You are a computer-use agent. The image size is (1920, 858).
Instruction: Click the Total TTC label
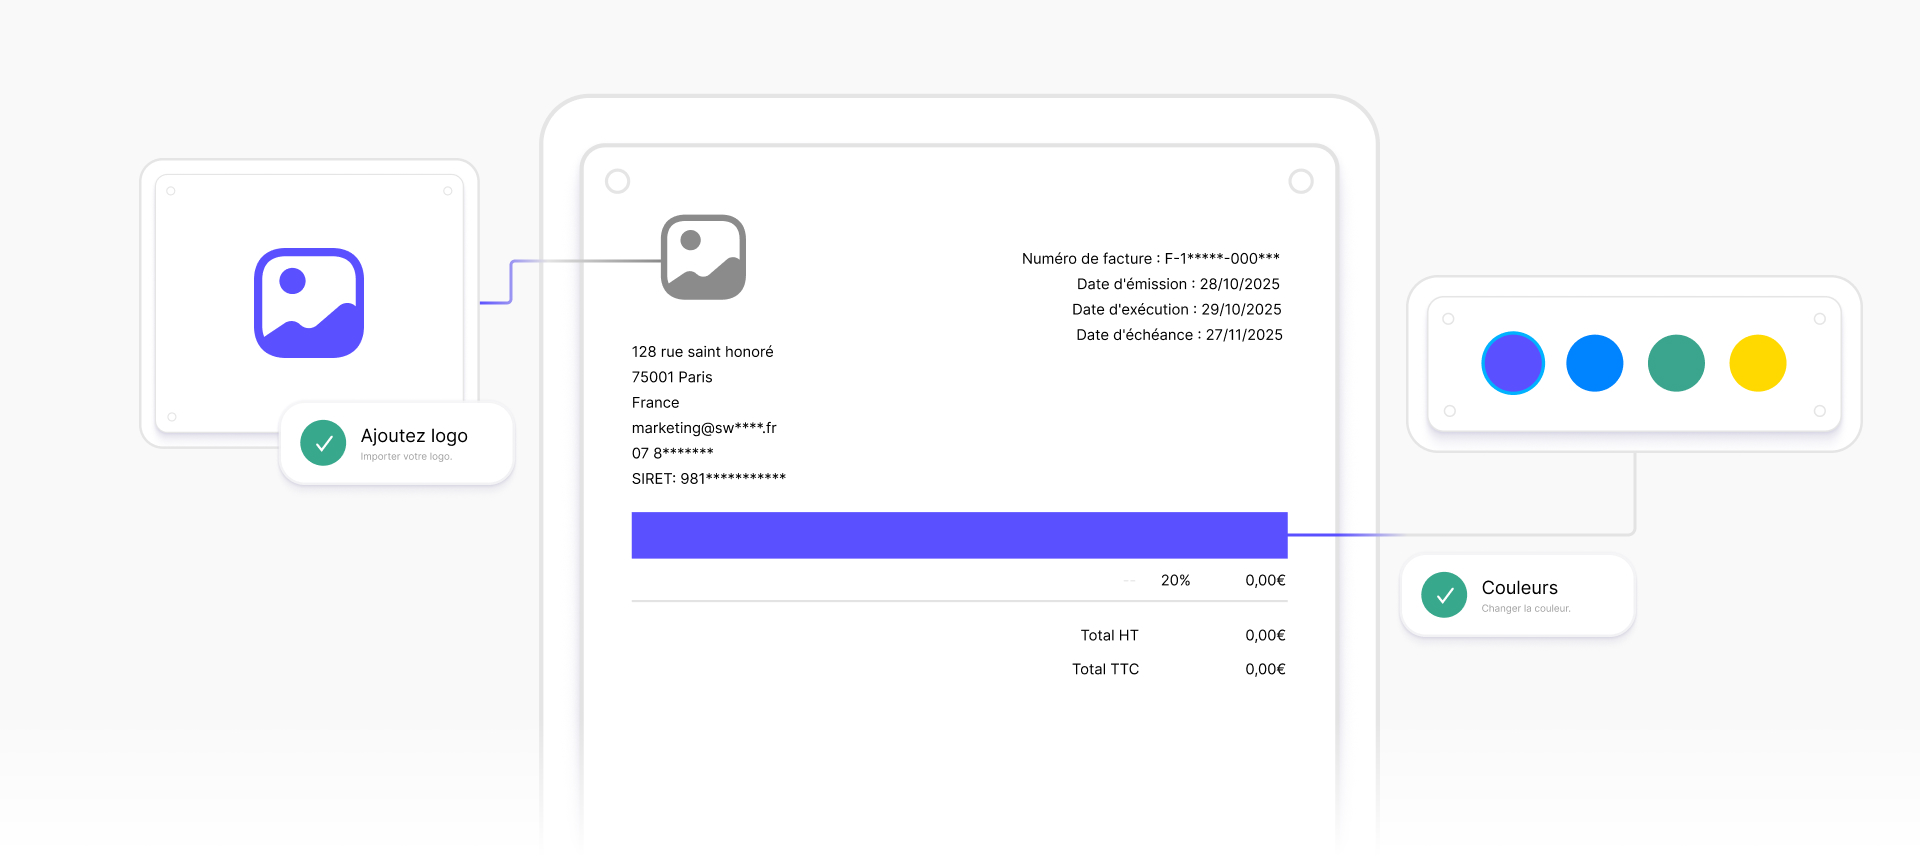point(1105,669)
